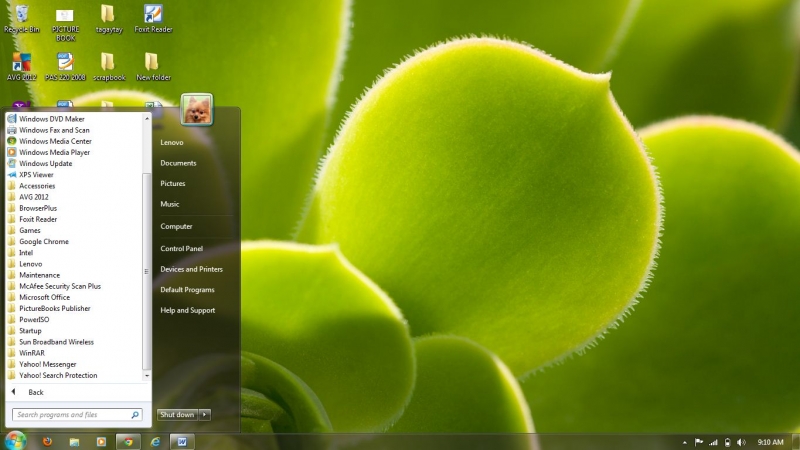Expand the Google Chrome program folder

click(x=43, y=241)
